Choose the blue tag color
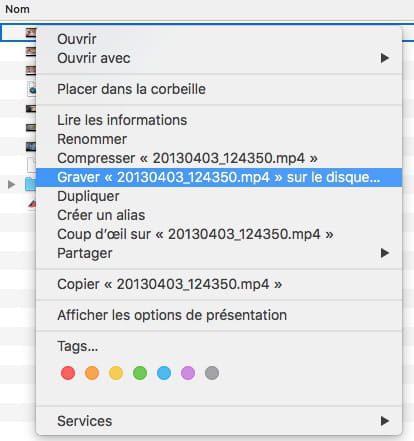 [x=164, y=373]
